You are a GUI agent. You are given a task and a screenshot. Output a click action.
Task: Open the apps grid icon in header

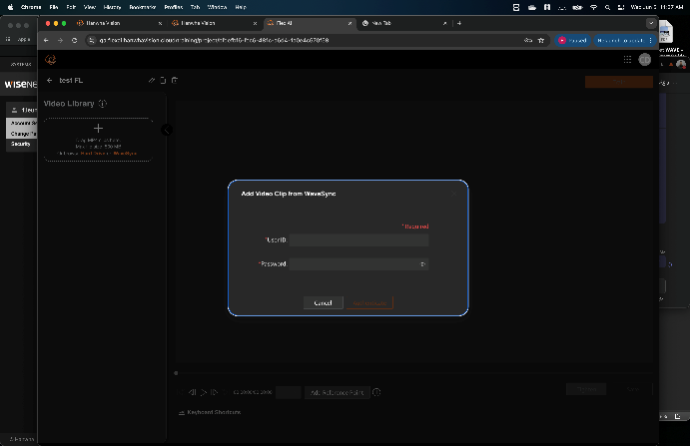pyautogui.click(x=627, y=60)
